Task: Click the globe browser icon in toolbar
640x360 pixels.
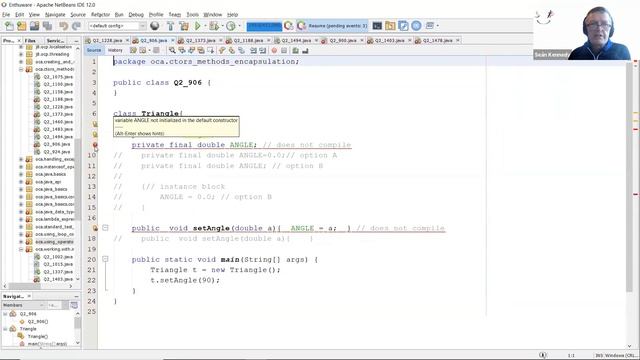Action: pos(155,26)
